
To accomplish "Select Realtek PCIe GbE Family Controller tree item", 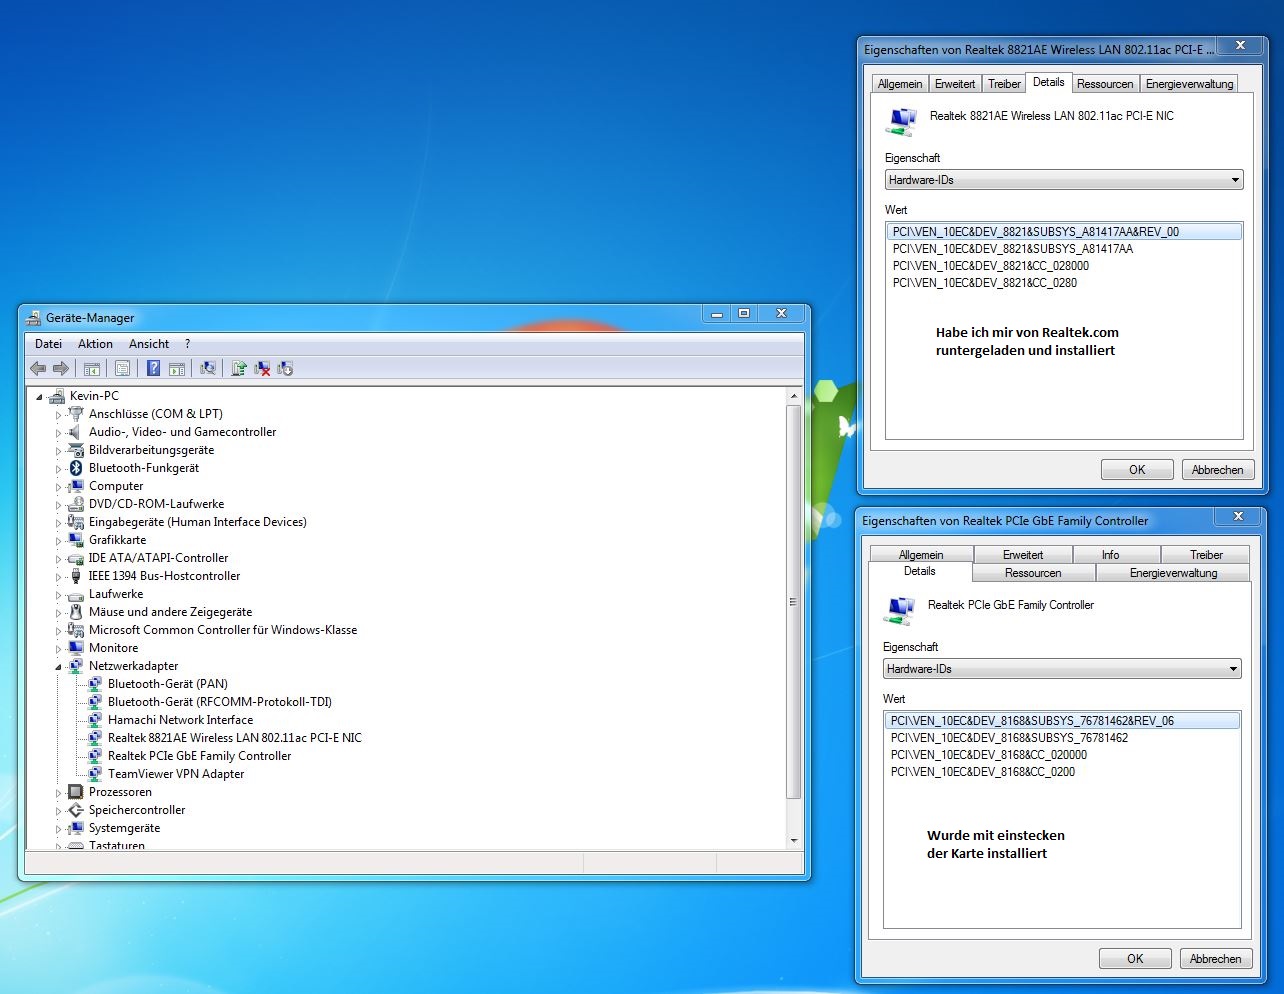I will tap(199, 756).
